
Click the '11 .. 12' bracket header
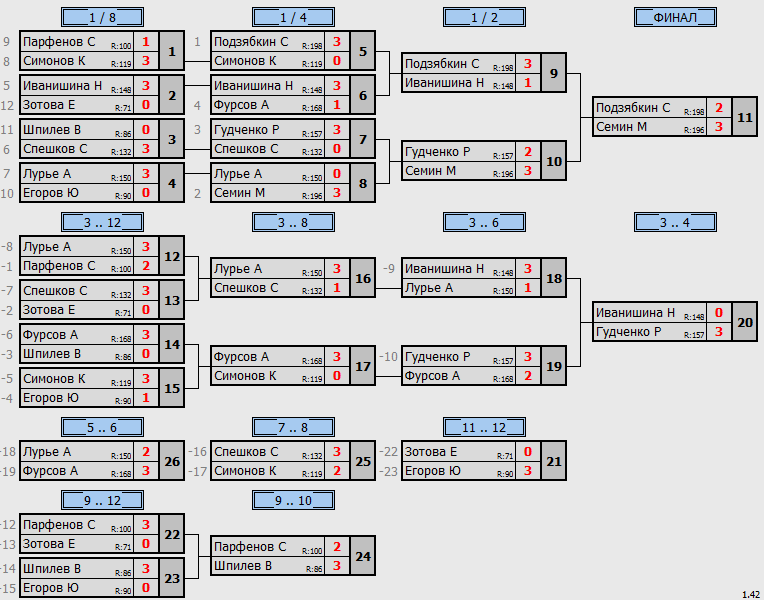tap(484, 427)
